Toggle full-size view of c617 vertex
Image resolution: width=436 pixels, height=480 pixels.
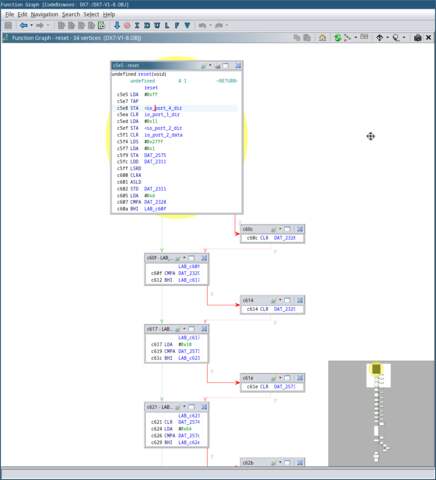(x=191, y=329)
